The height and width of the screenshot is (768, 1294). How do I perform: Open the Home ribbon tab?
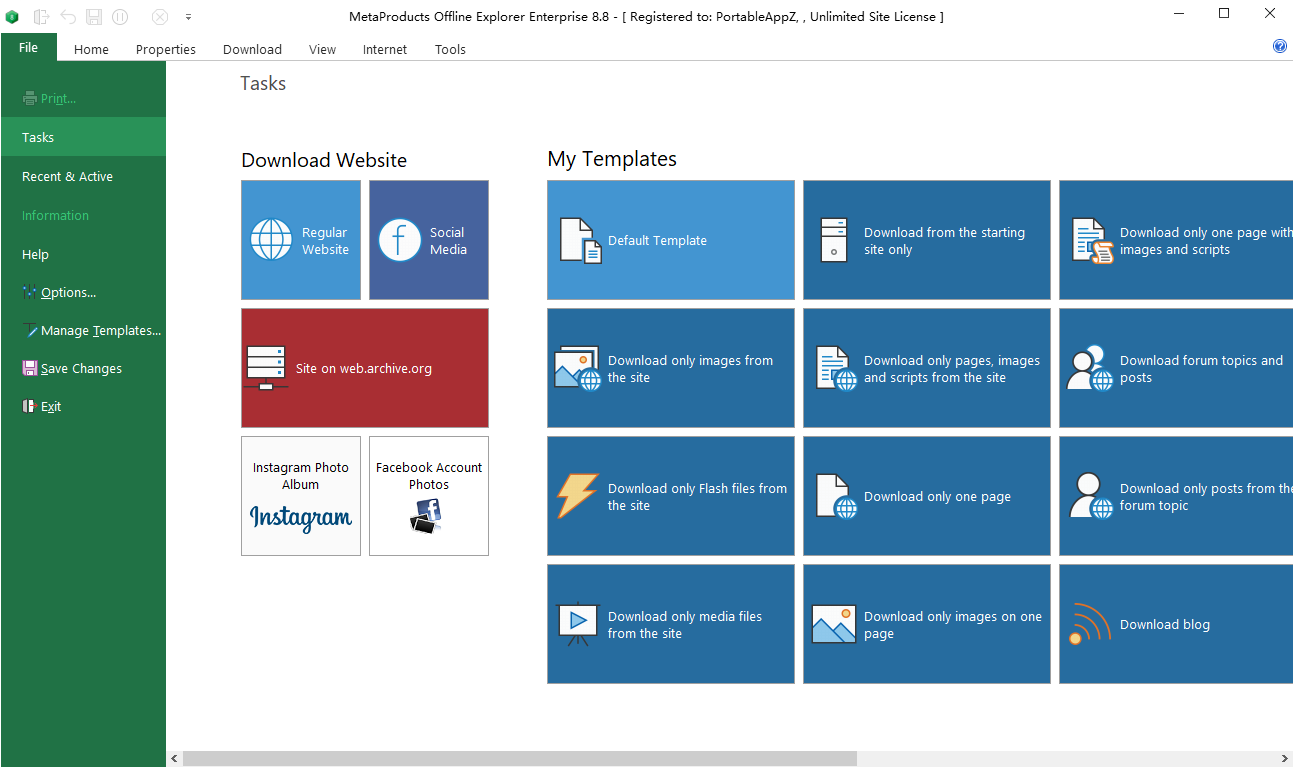click(91, 49)
